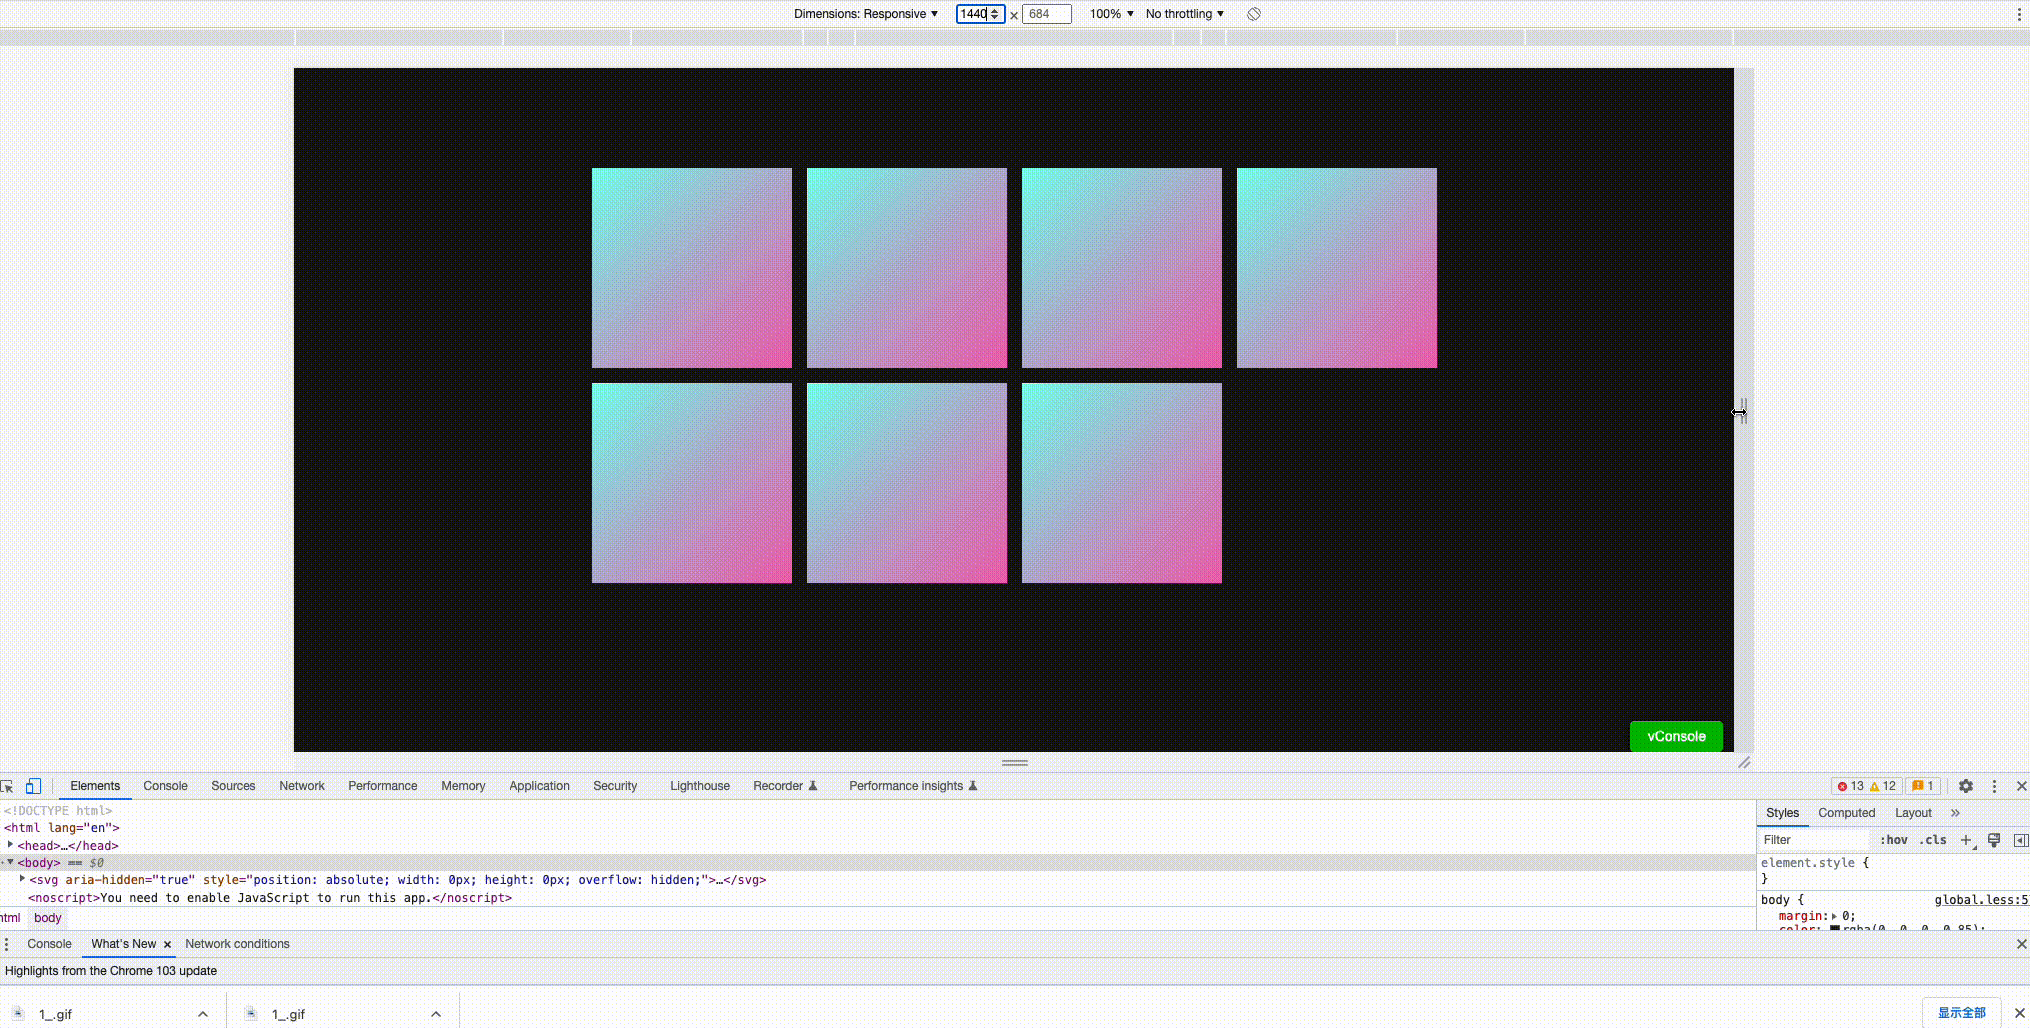This screenshot has width=2030, height=1028.
Task: Open the customize and control DevTools menu
Action: click(1994, 786)
